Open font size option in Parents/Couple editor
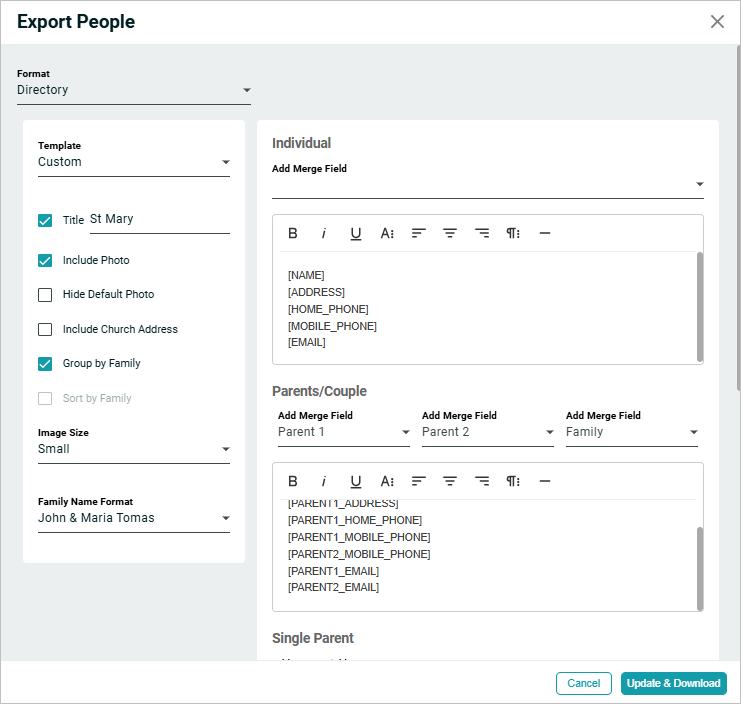Screen dimensions: 741x704 (x=387, y=481)
